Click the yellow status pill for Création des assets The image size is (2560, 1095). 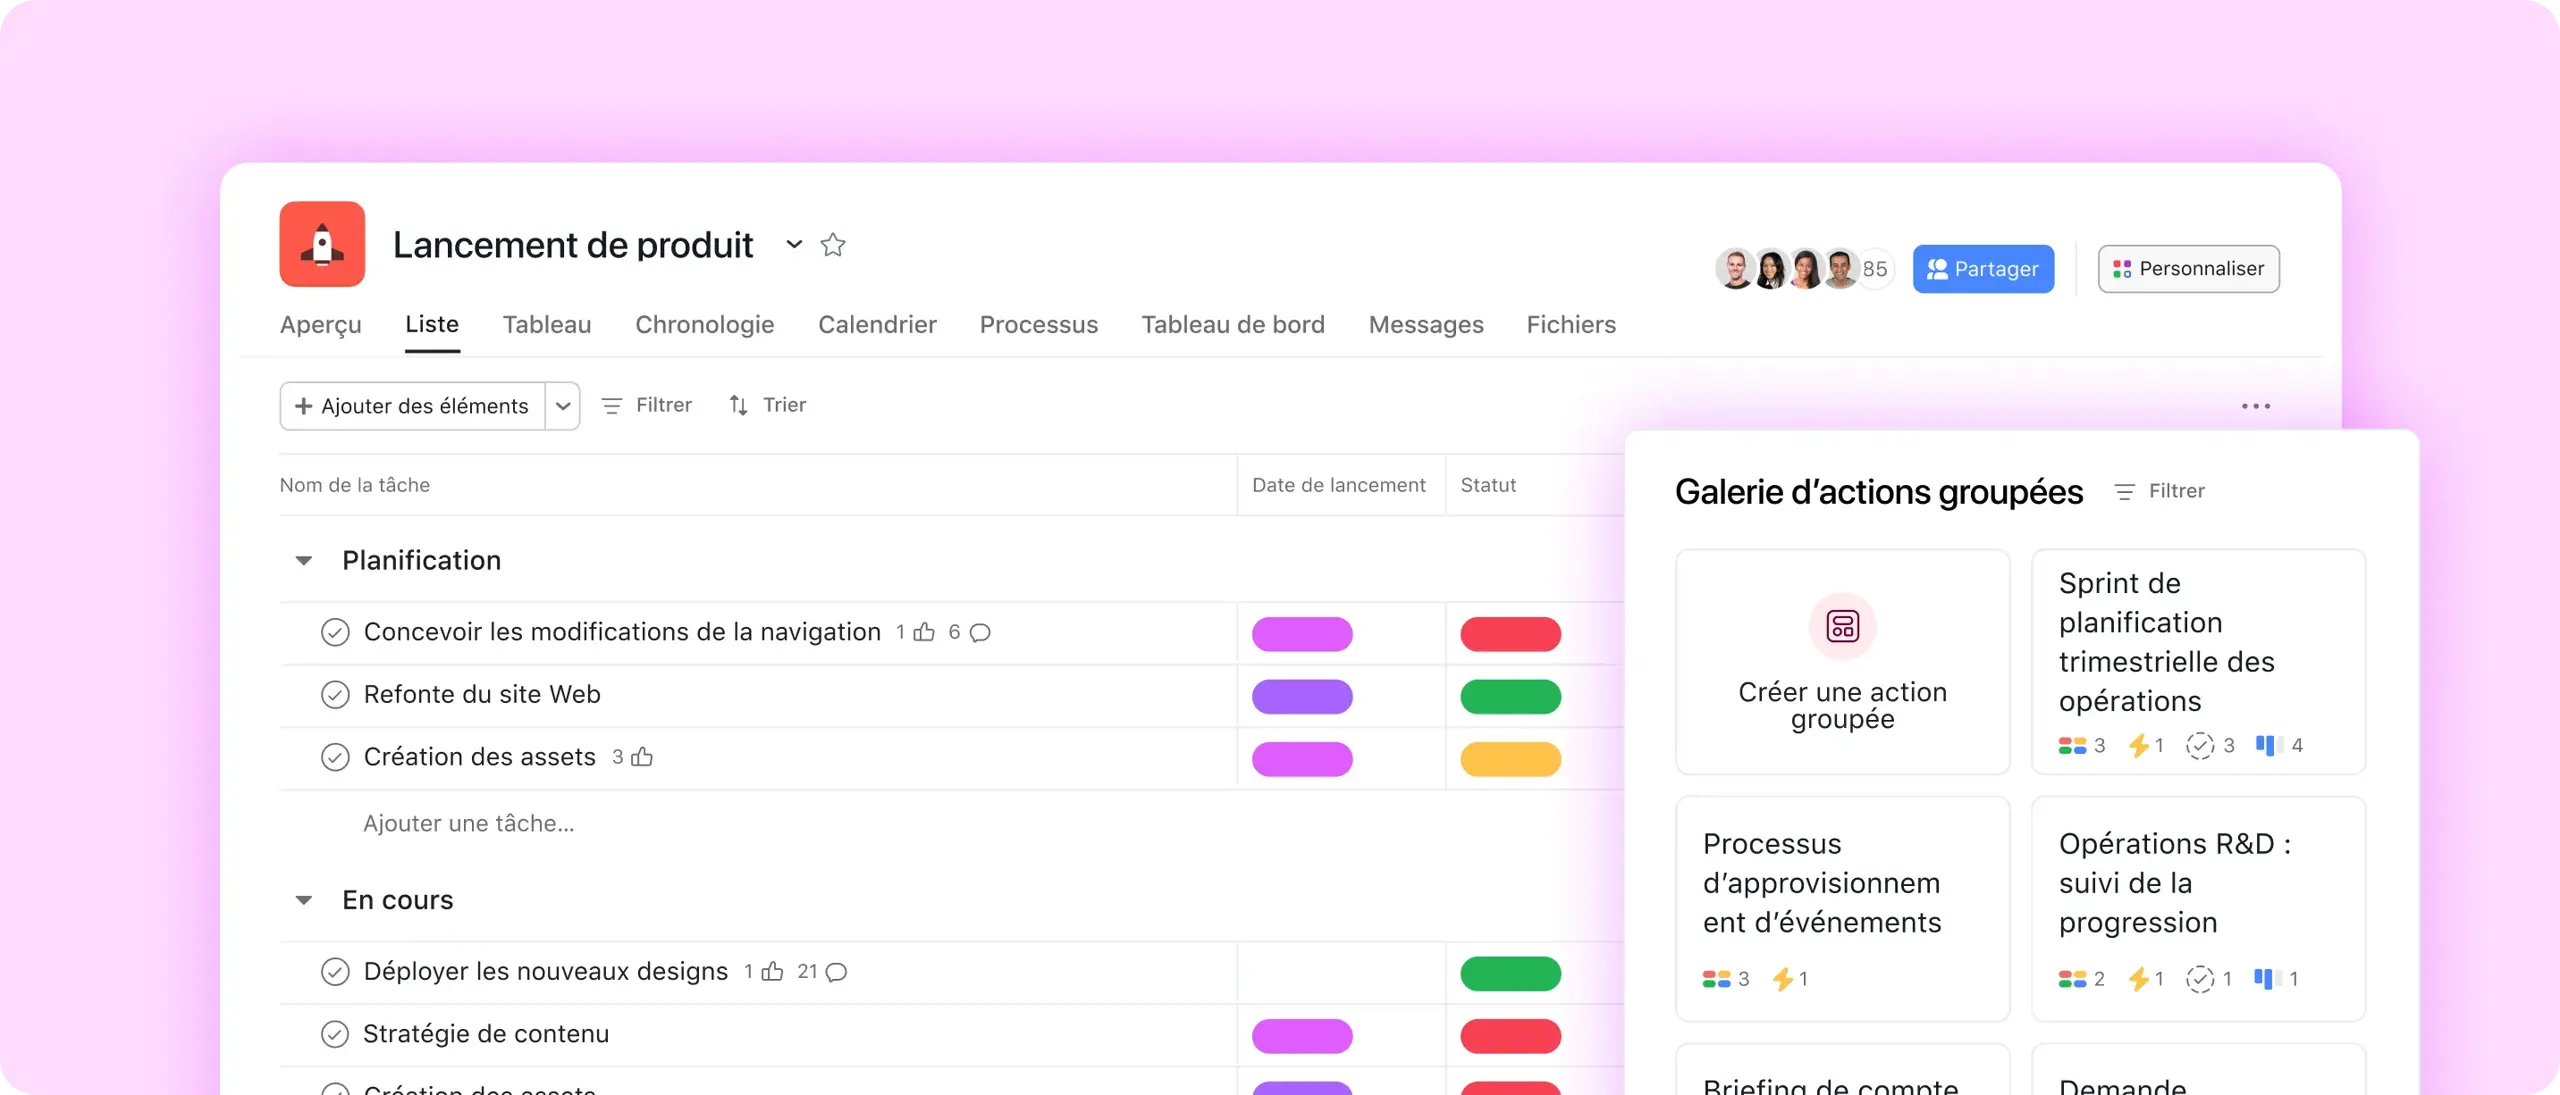pyautogui.click(x=1510, y=759)
